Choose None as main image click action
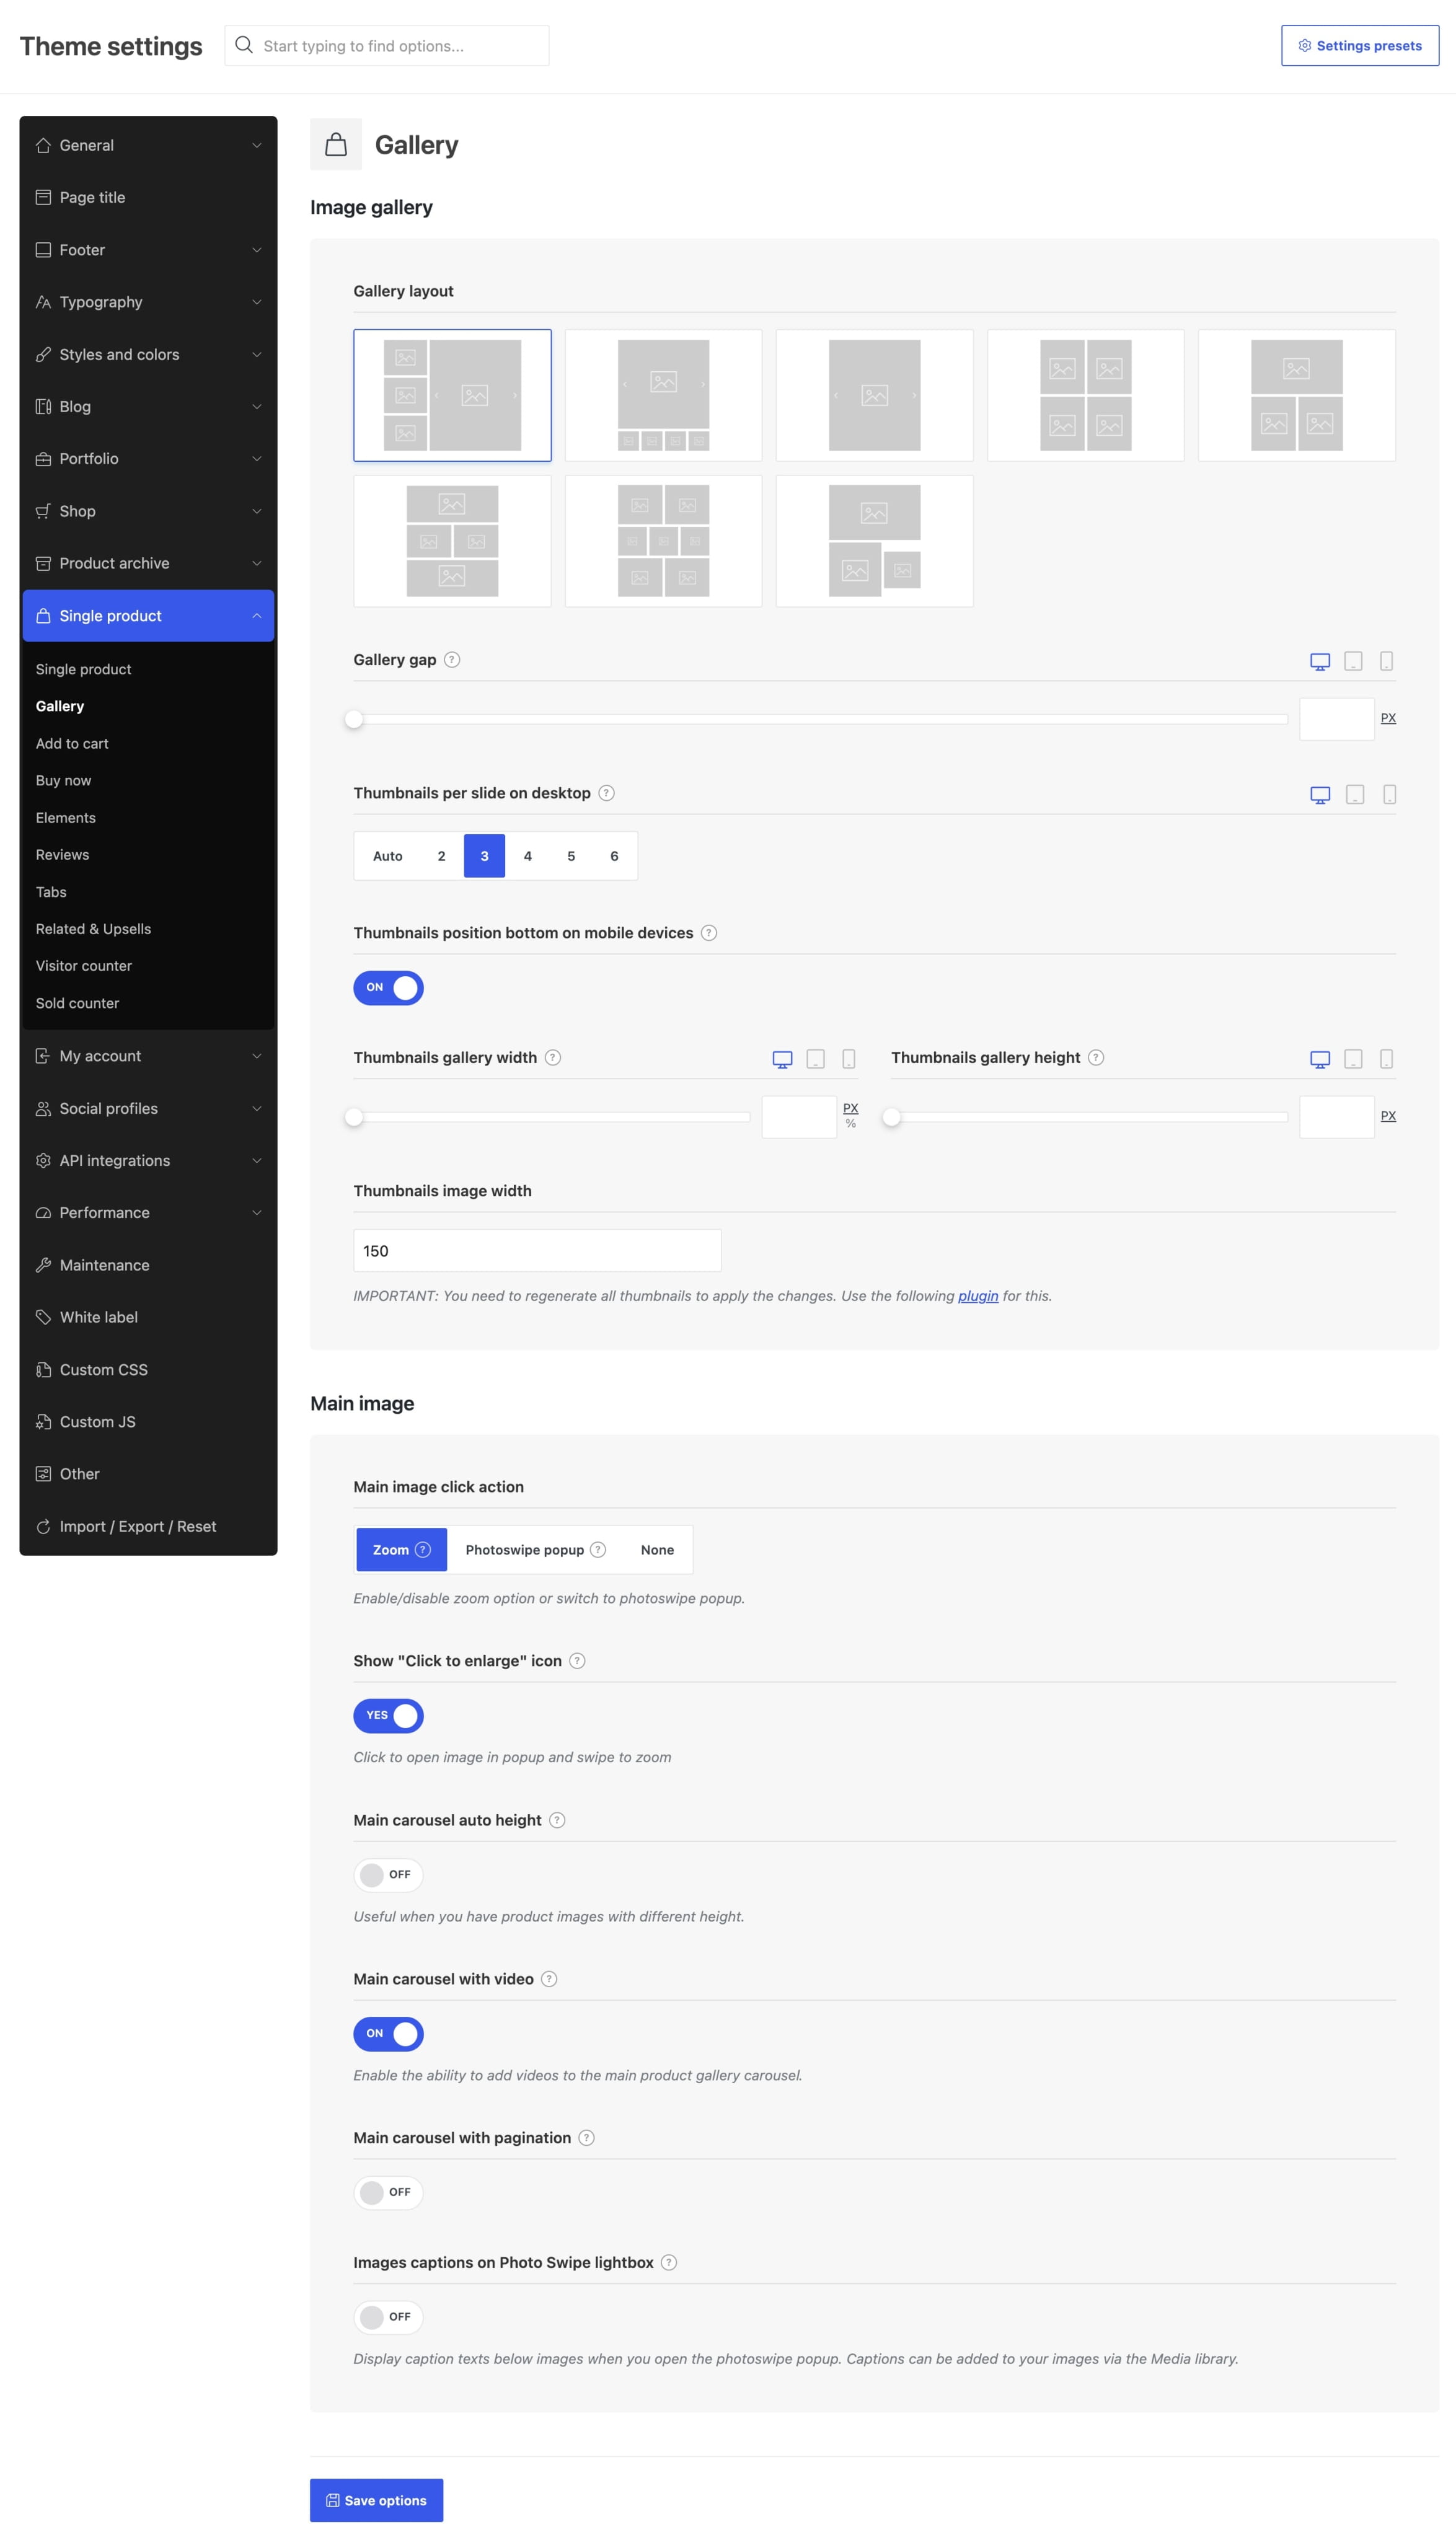This screenshot has width=1456, height=2540. 657,1550
